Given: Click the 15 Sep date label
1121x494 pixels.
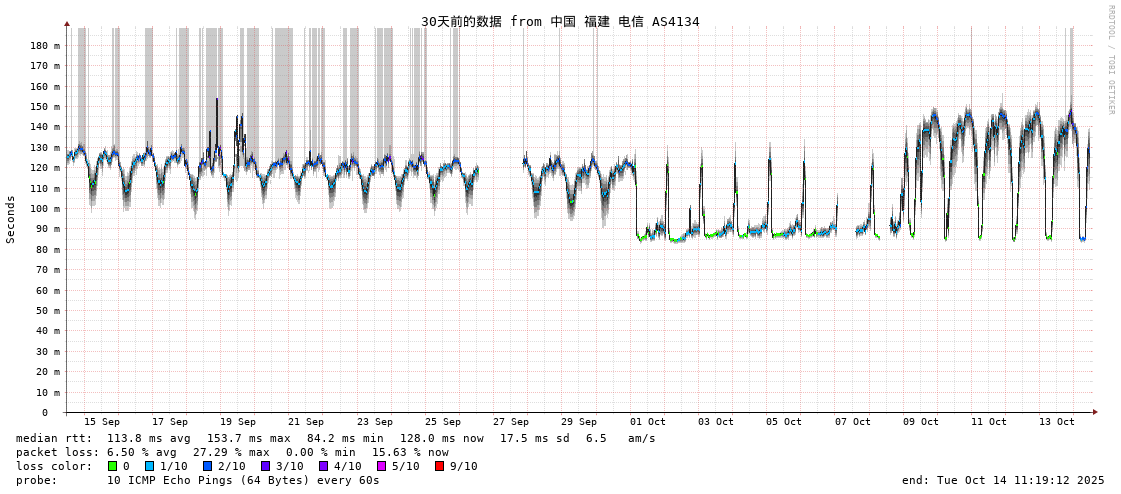Looking at the screenshot, I should tap(102, 422).
